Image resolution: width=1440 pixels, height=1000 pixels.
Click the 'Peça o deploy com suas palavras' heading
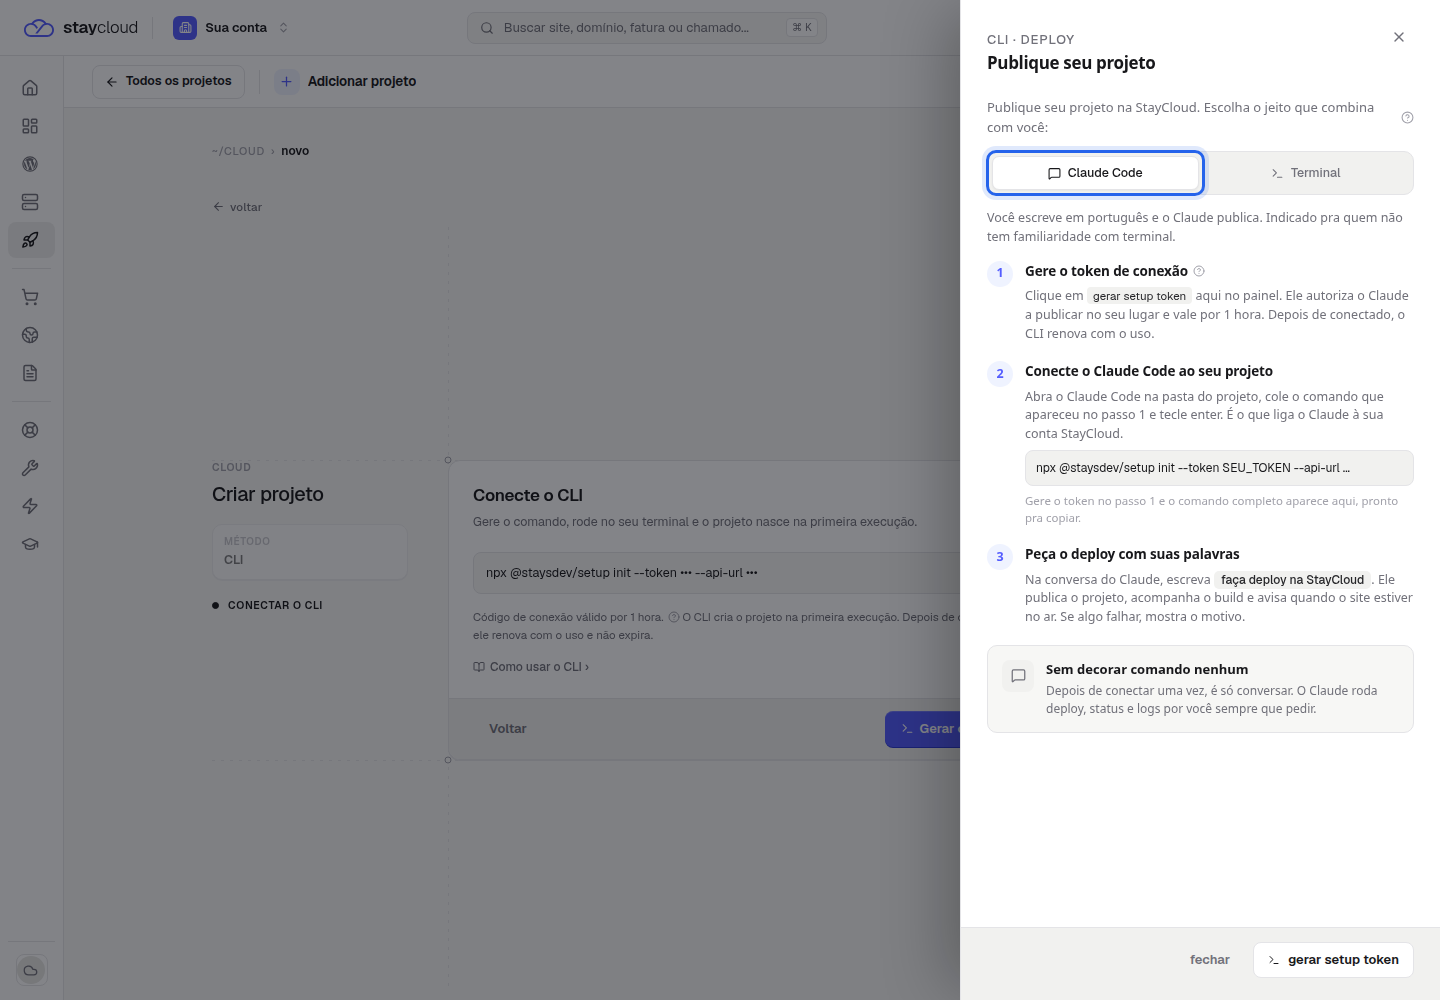click(1132, 554)
